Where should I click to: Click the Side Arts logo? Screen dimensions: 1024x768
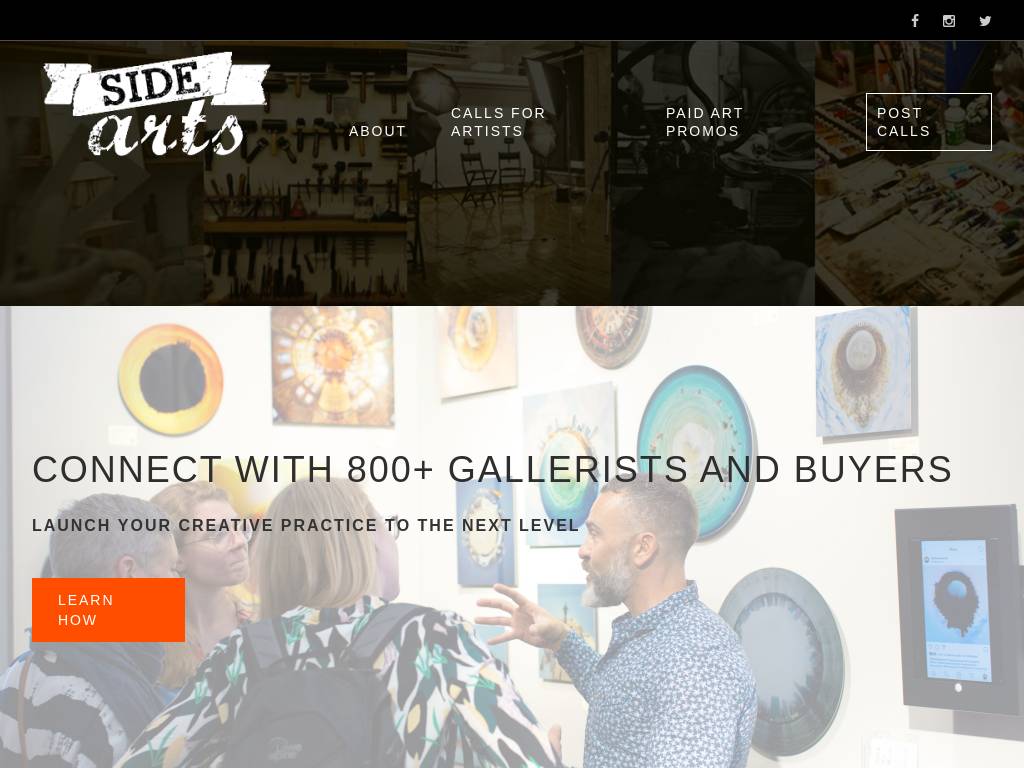[x=157, y=104]
